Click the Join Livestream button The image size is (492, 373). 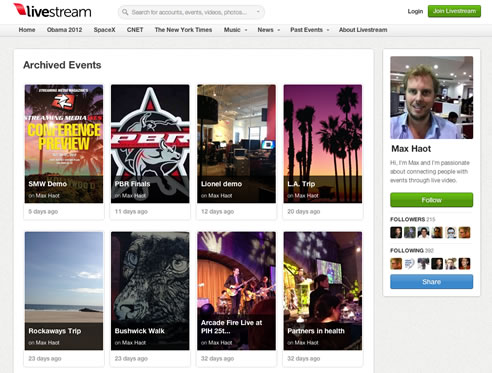click(454, 11)
